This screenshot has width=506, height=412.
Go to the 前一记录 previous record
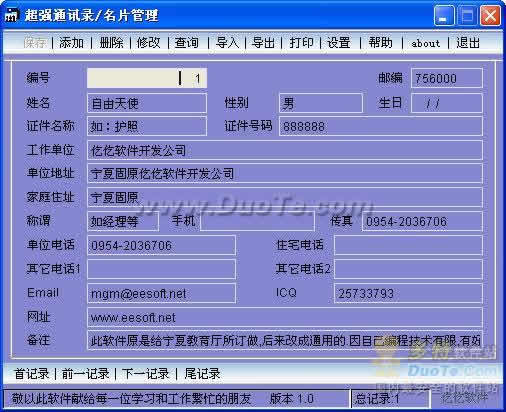(x=85, y=374)
